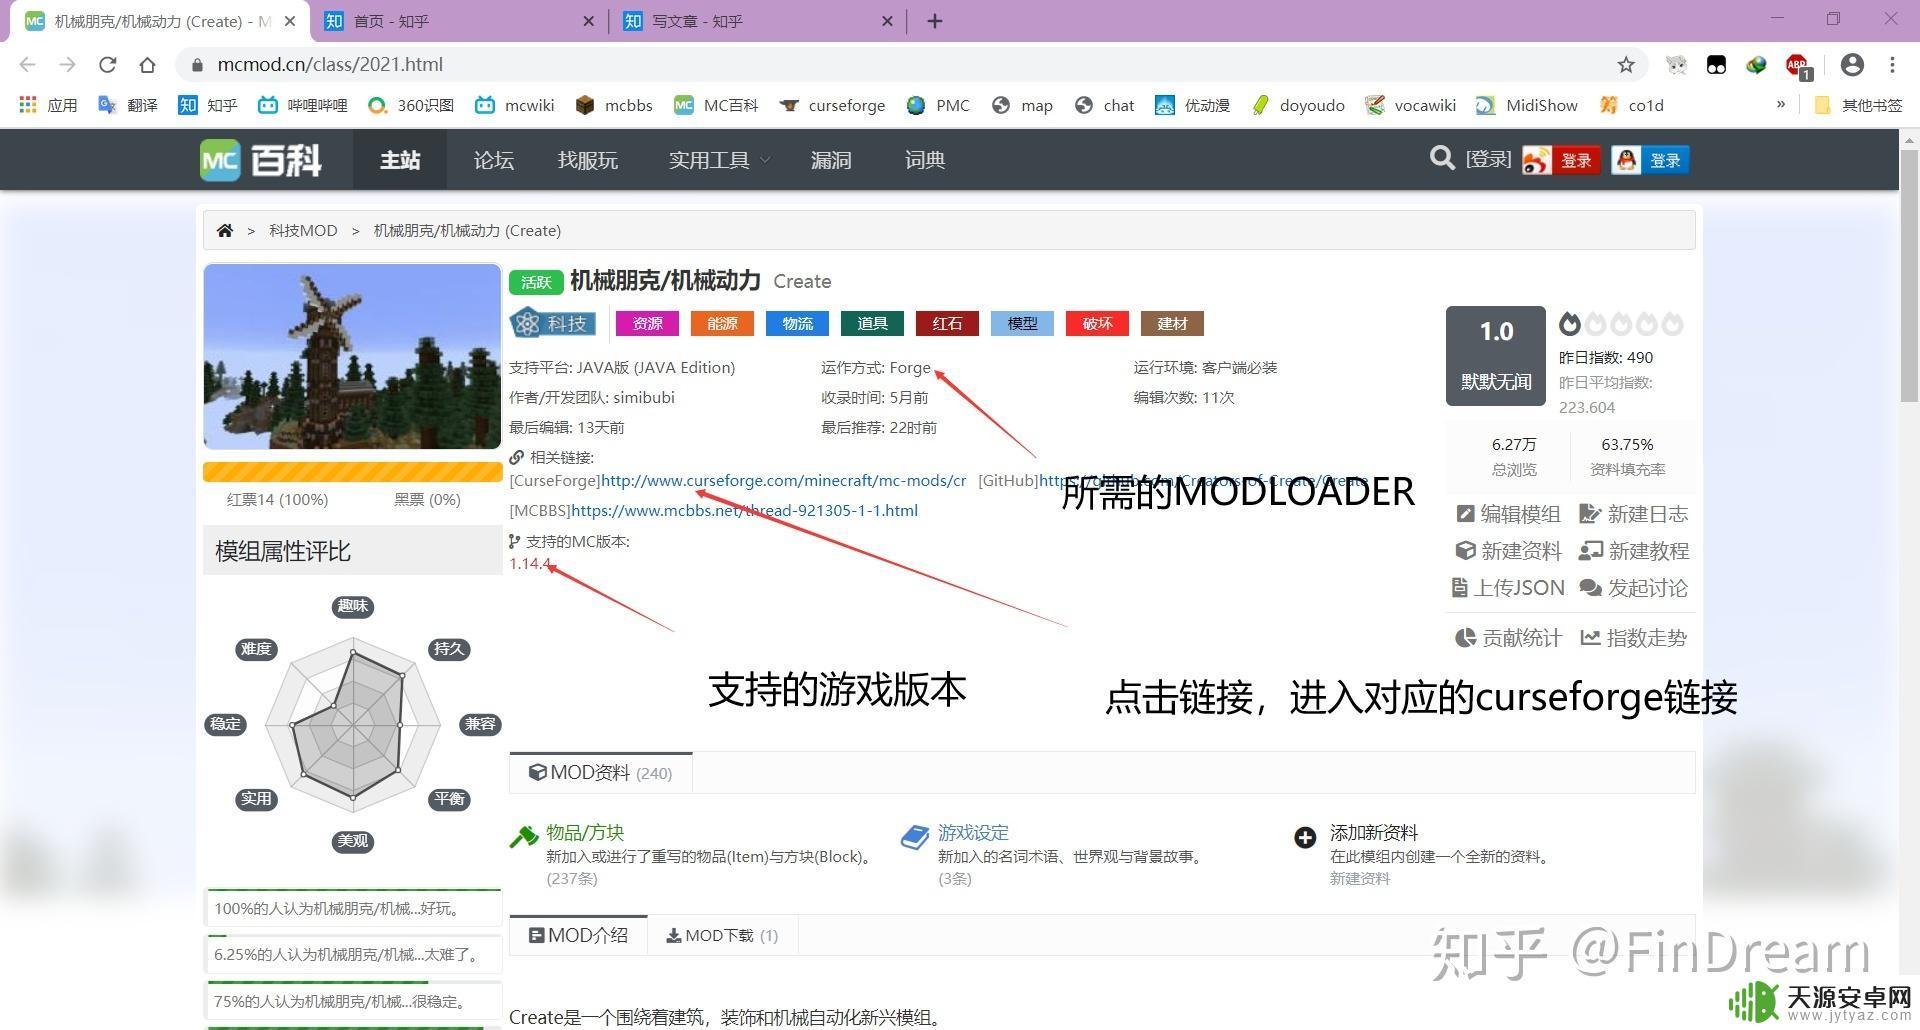
Task: Switch to the 首页 - 知乎 browser tab
Action: coord(460,21)
